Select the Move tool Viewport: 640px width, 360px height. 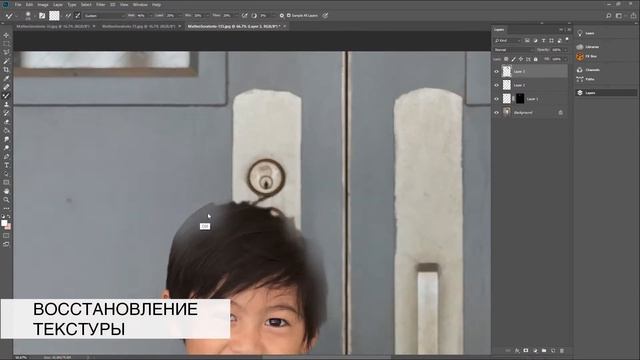(6, 35)
